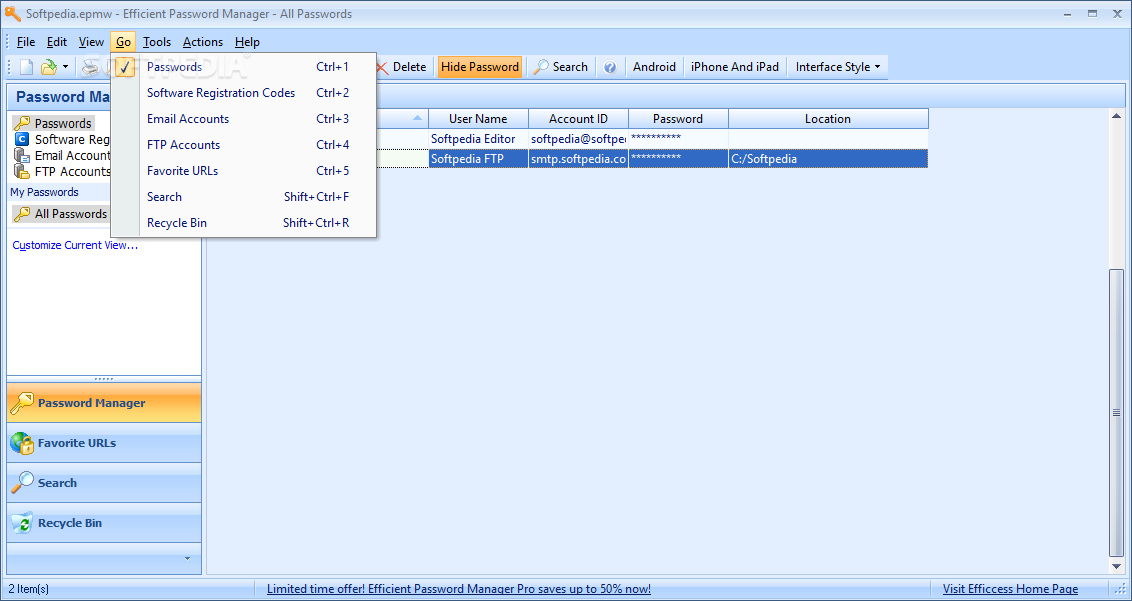The height and width of the screenshot is (601, 1132).
Task: Click the Recycle Bin icon in navigation pane
Action: tap(22, 523)
